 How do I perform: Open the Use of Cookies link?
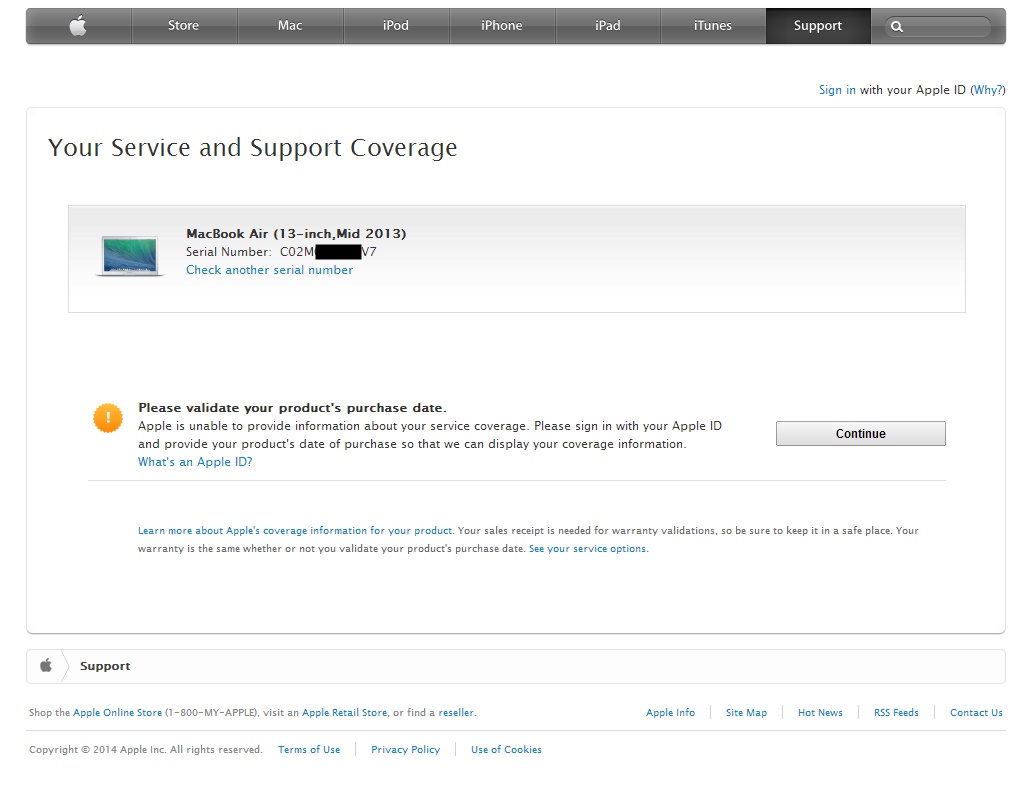pos(506,749)
